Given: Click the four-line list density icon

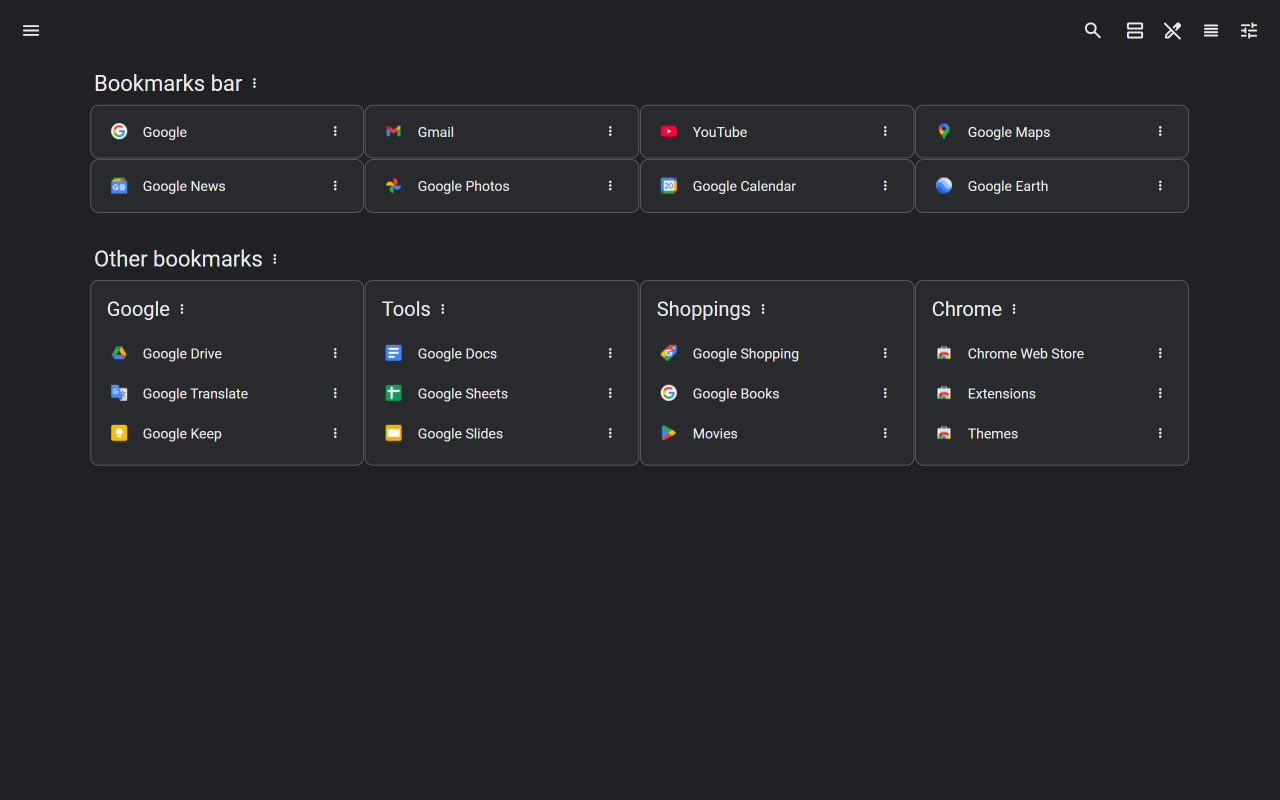Looking at the screenshot, I should coord(1211,30).
